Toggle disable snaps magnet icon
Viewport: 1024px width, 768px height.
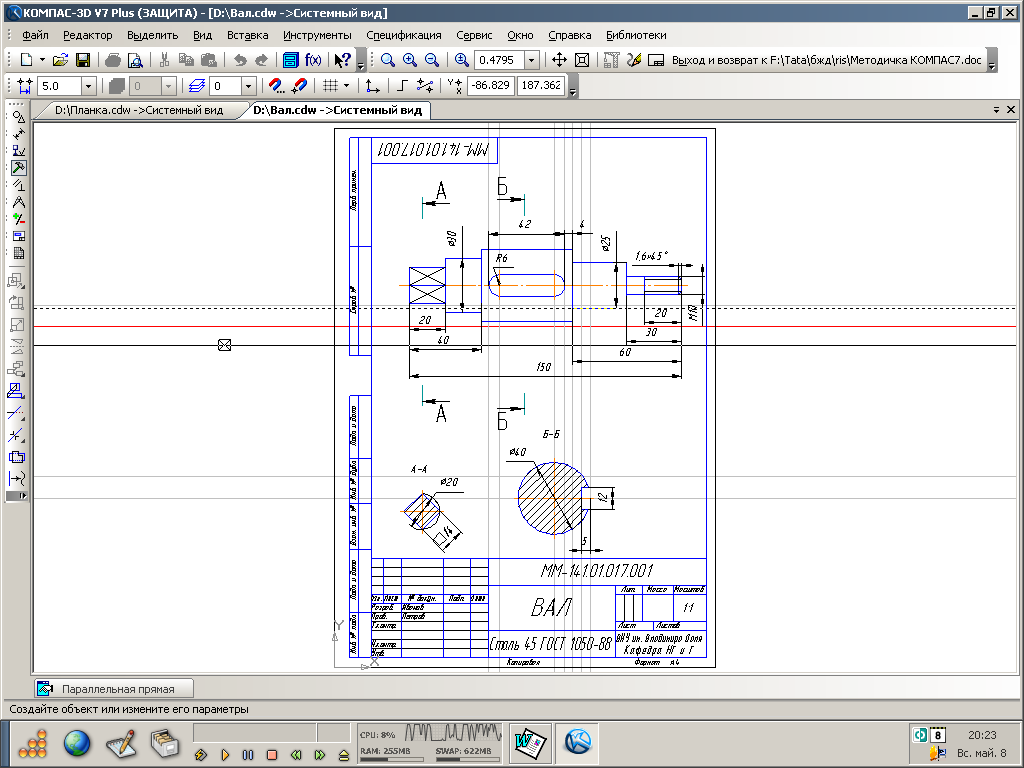point(300,86)
